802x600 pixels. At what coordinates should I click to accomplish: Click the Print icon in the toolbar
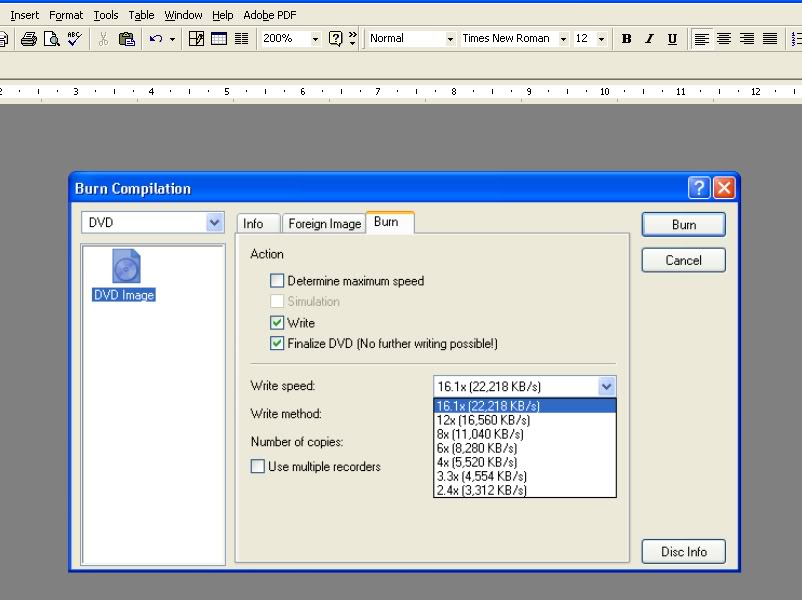click(x=29, y=39)
